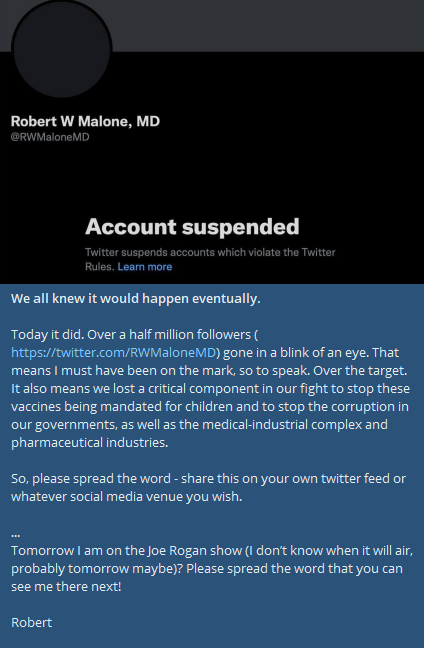Image resolution: width=424 pixels, height=648 pixels.
Task: Click the 'pharmaceutical industries.' line
Action: tap(90, 442)
